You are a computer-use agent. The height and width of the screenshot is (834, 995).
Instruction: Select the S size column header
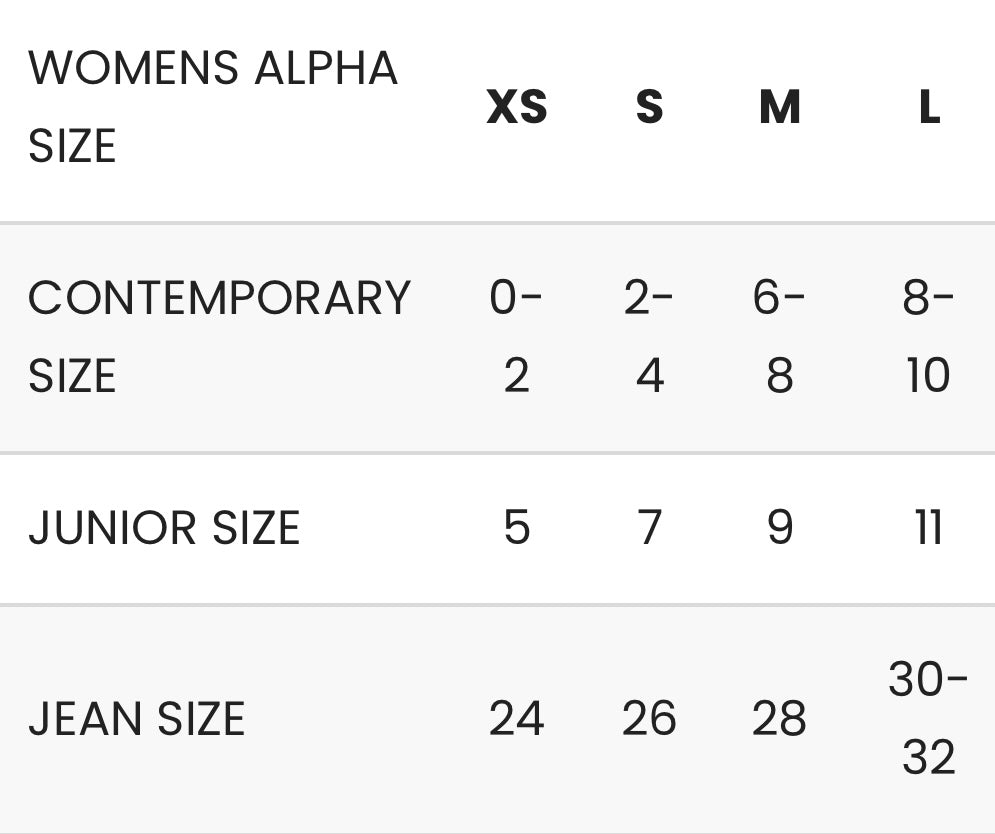pyautogui.click(x=649, y=107)
